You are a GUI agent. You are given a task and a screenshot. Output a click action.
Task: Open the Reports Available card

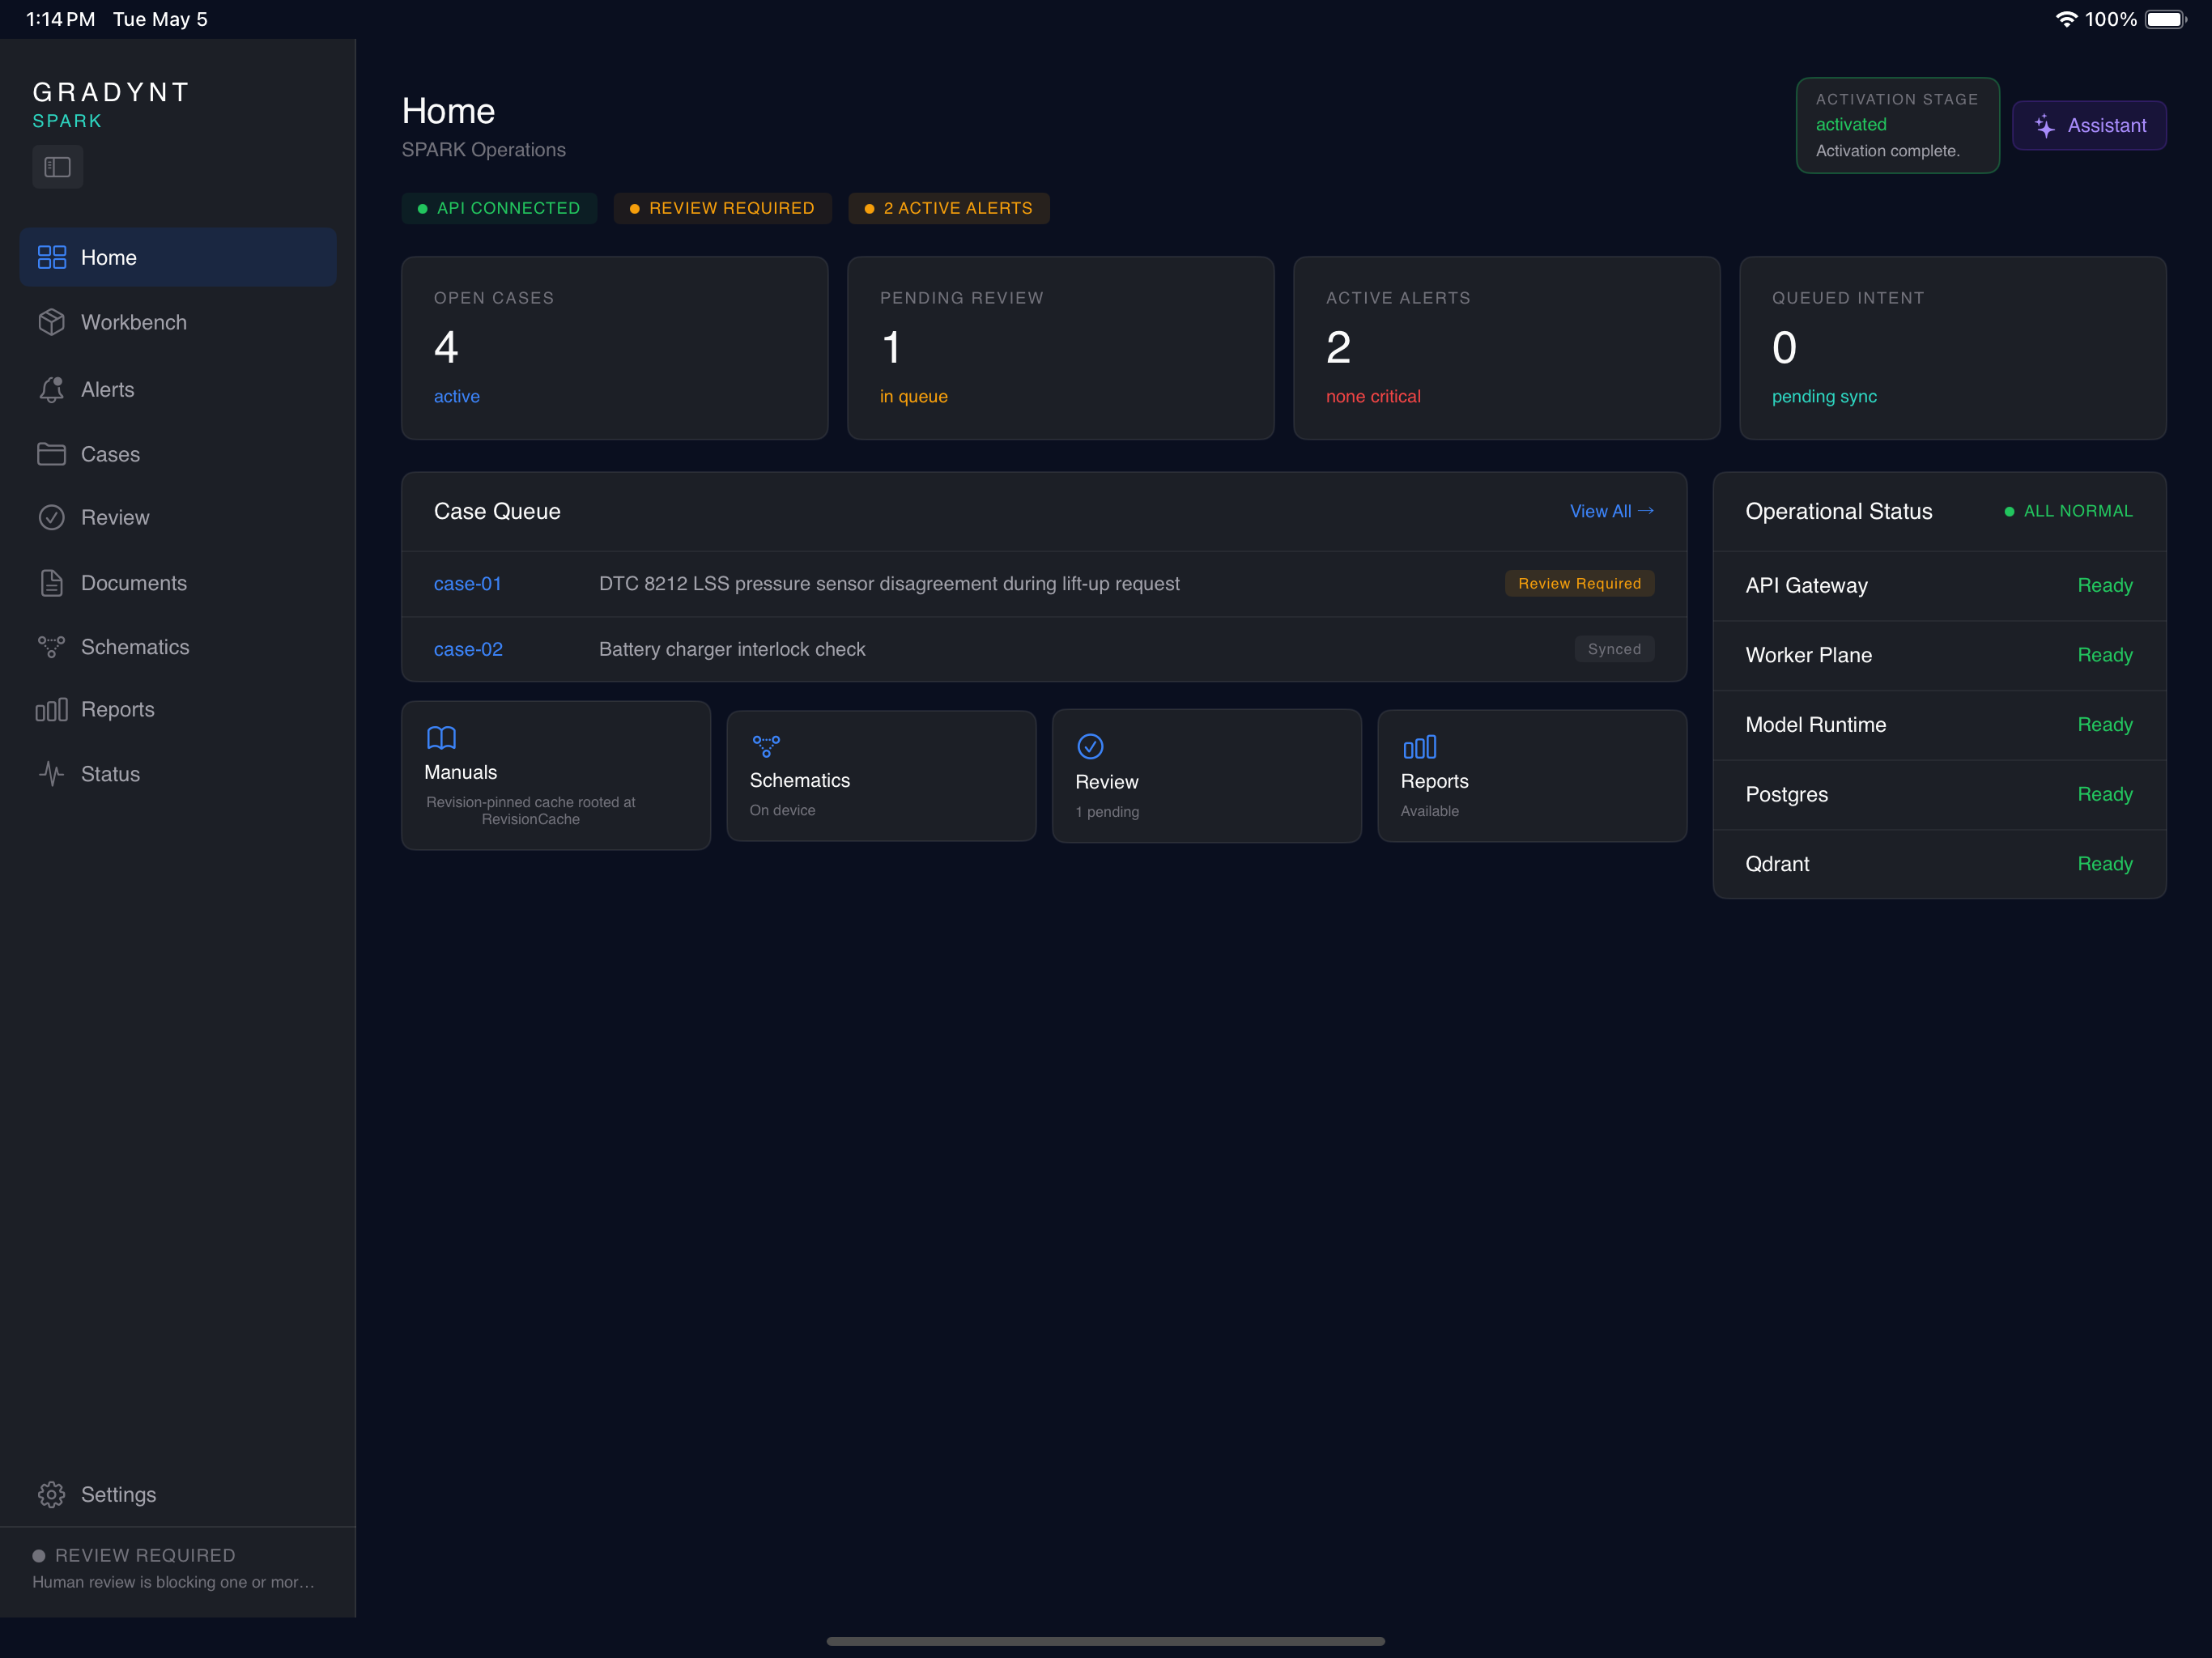1532,776
